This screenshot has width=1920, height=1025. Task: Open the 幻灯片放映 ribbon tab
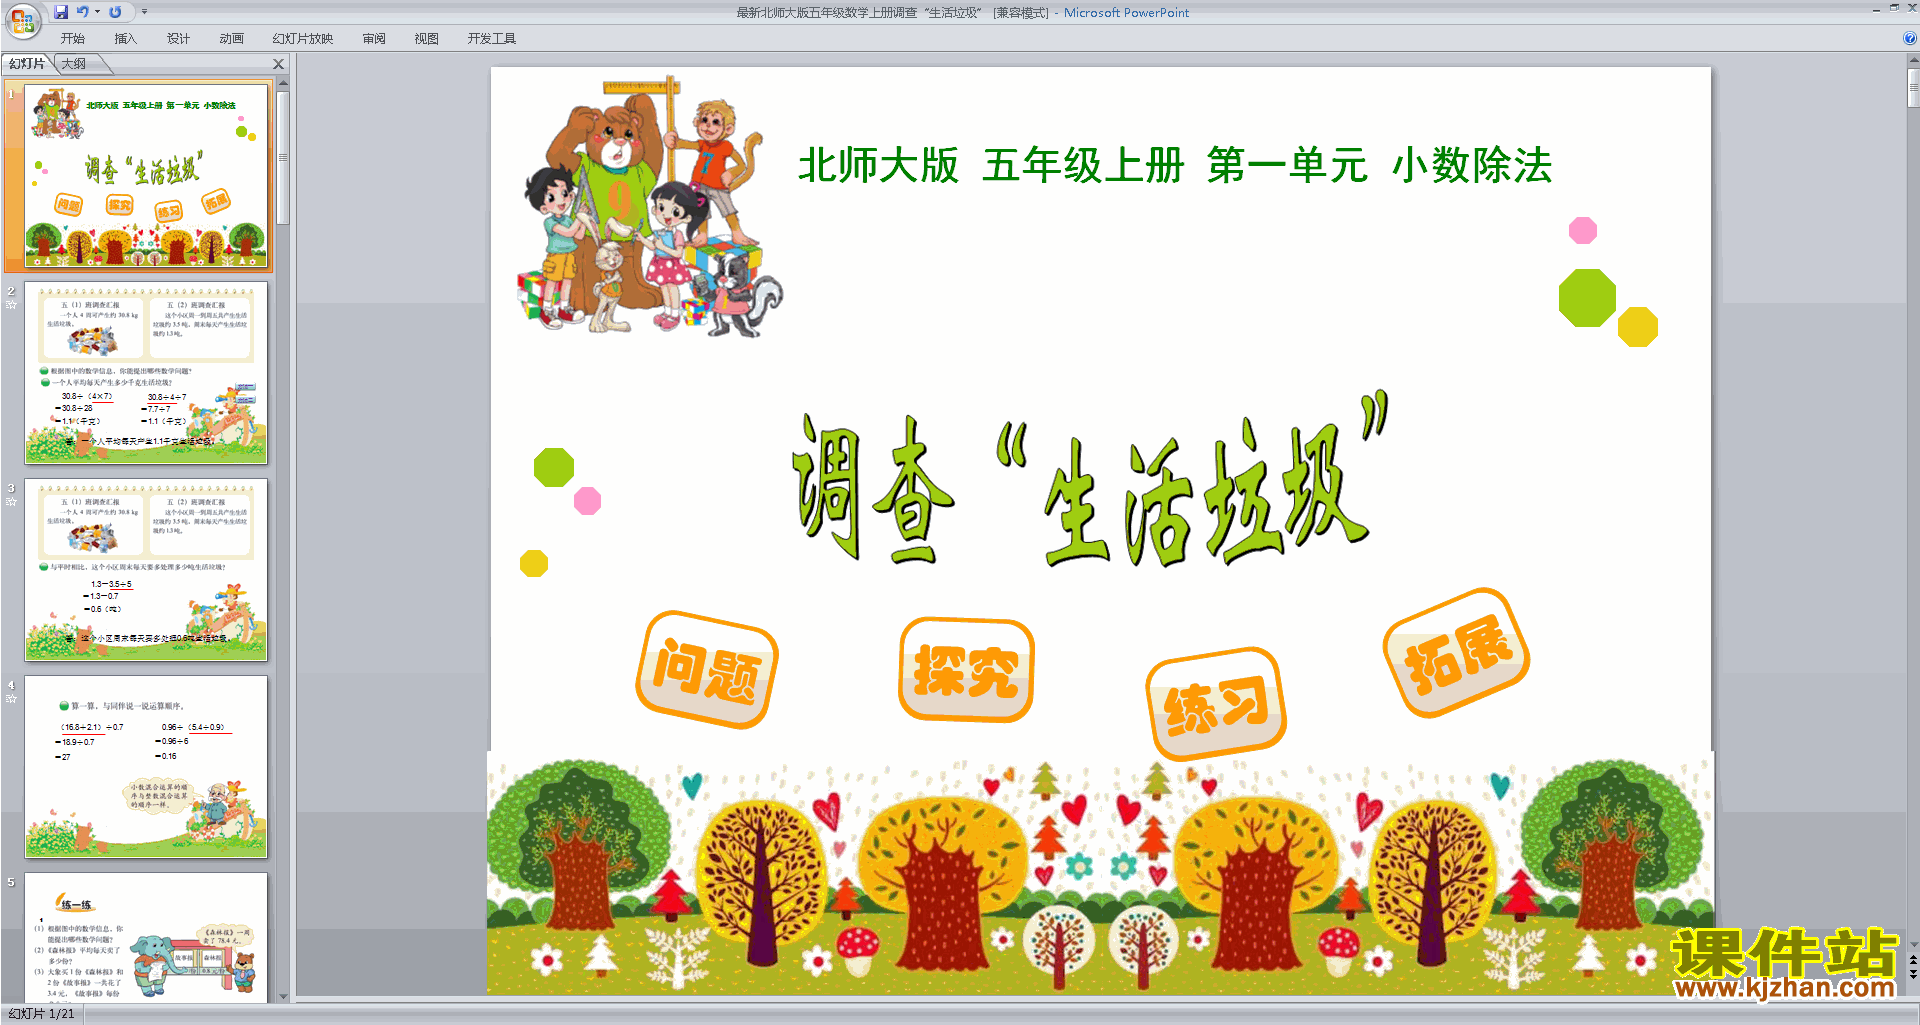tap(303, 39)
